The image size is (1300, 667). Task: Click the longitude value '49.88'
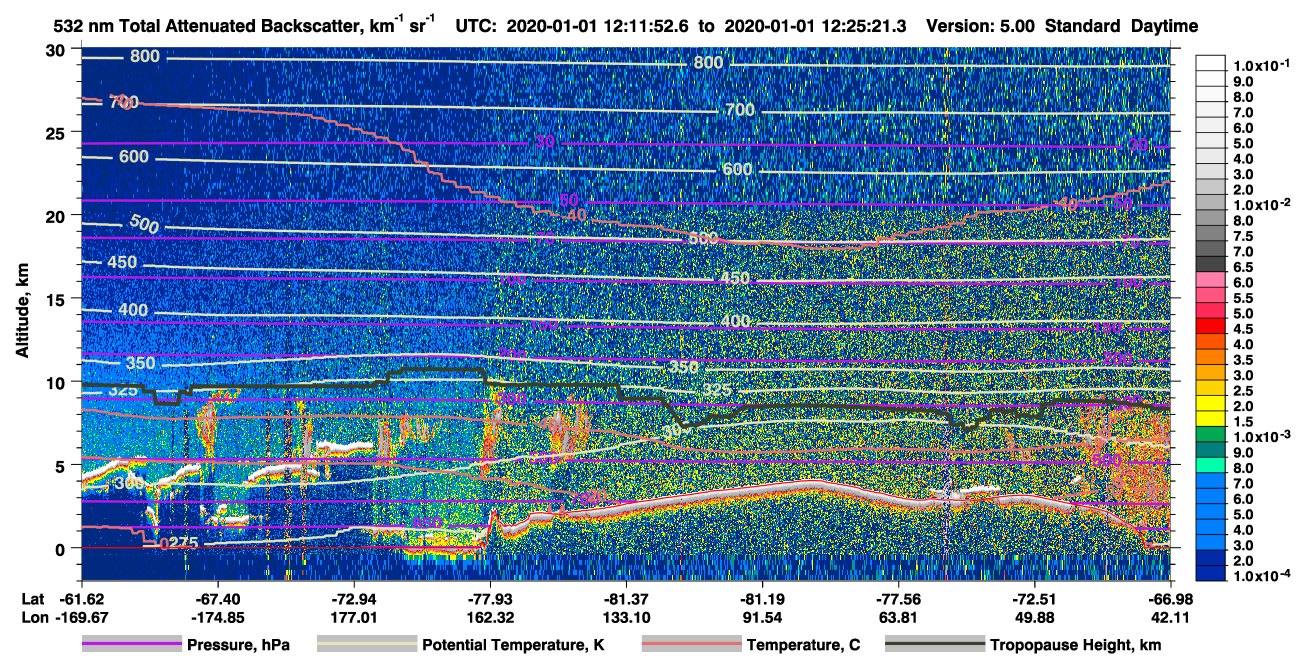(1035, 617)
